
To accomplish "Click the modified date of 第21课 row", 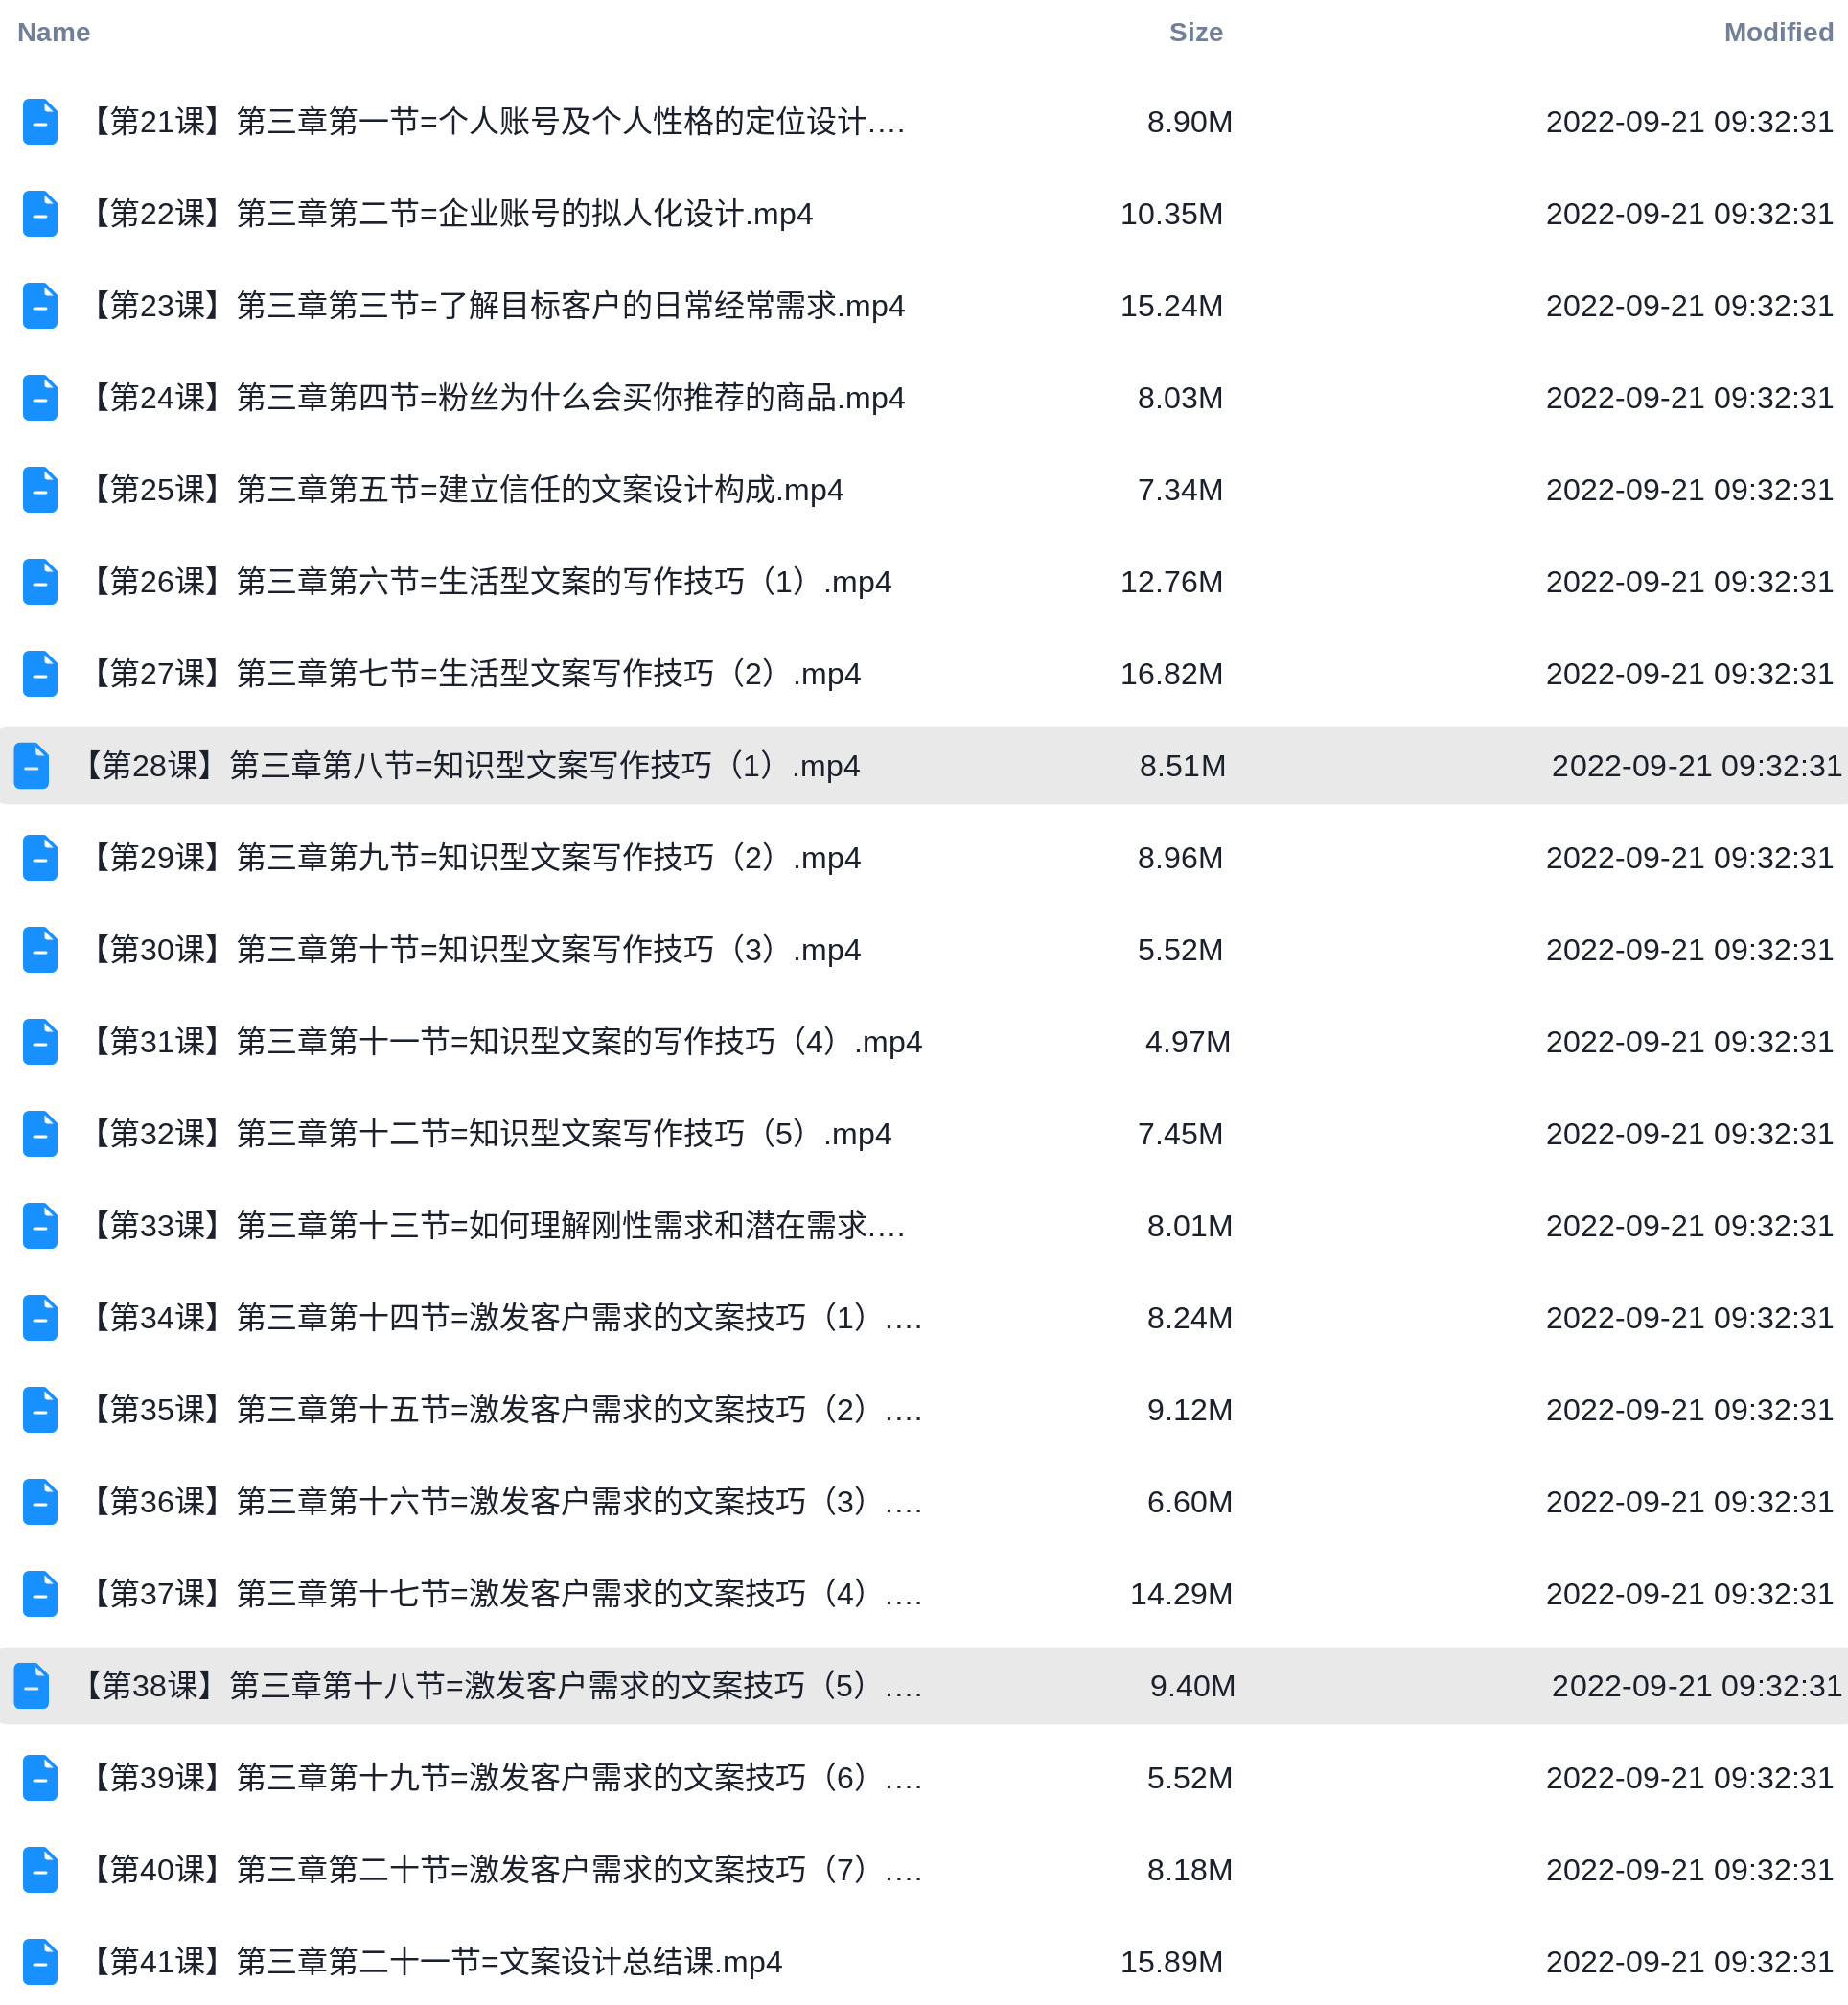I will pyautogui.click(x=1690, y=122).
